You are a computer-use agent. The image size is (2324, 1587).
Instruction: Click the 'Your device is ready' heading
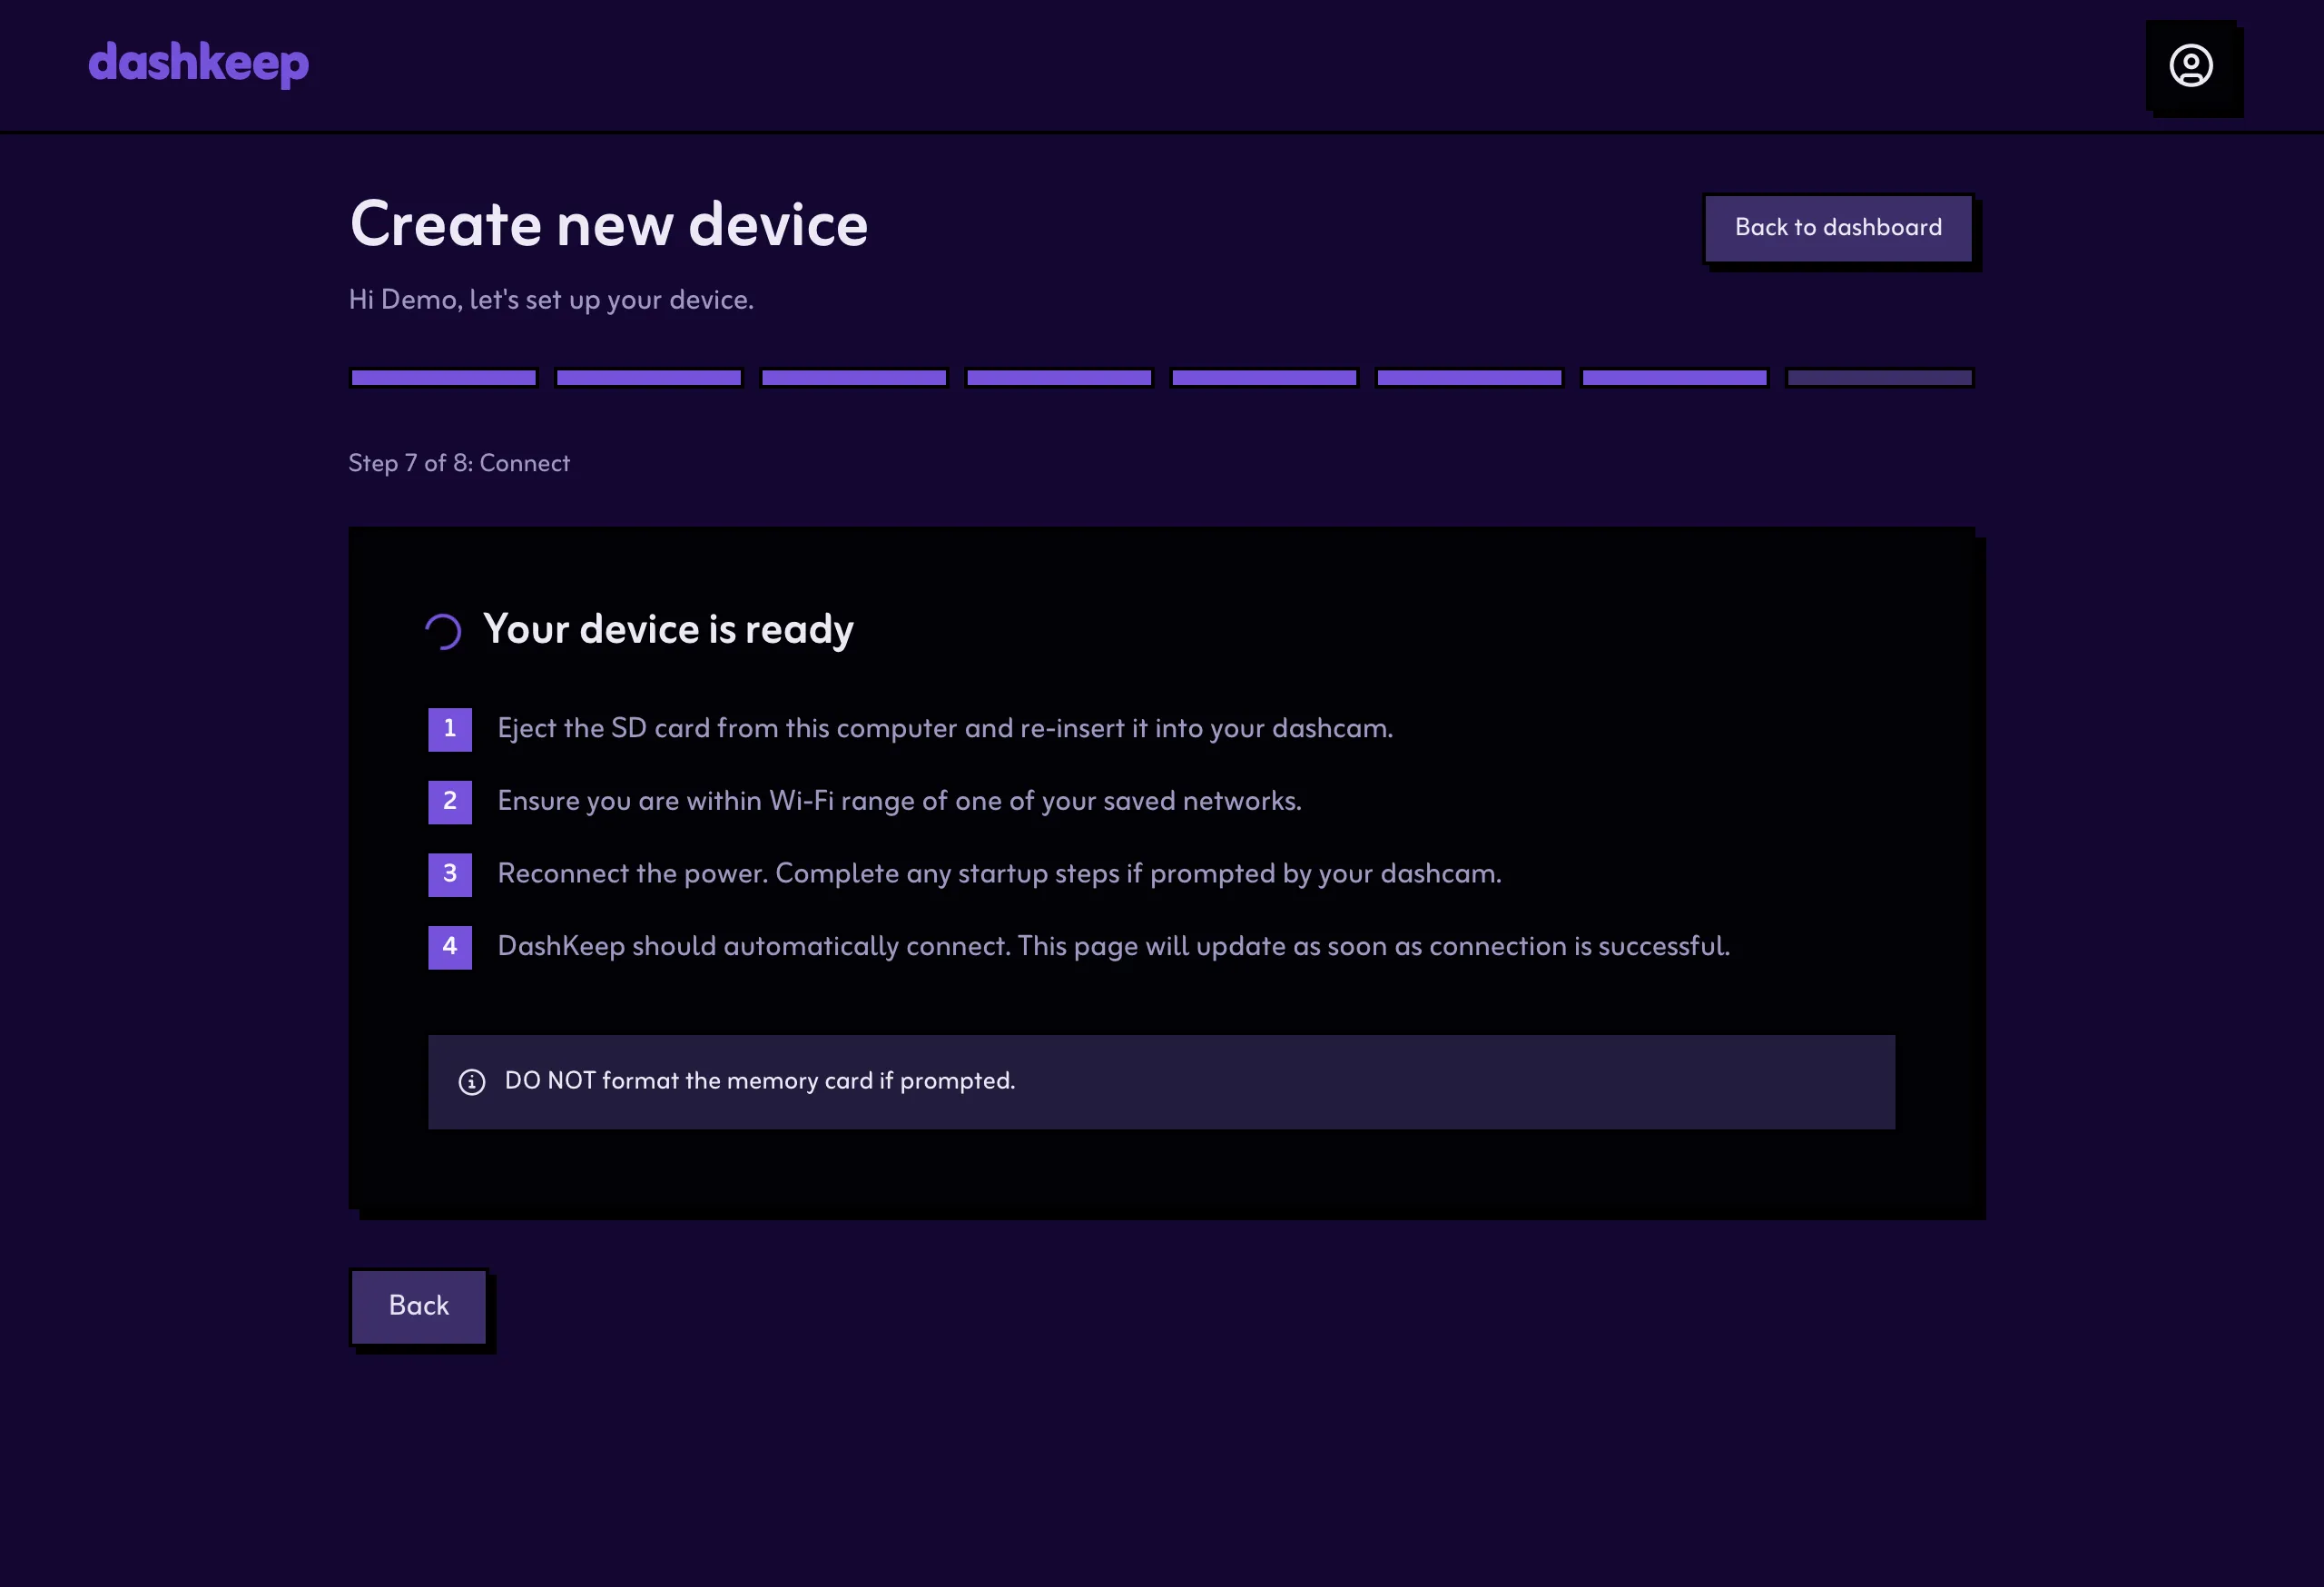click(668, 630)
